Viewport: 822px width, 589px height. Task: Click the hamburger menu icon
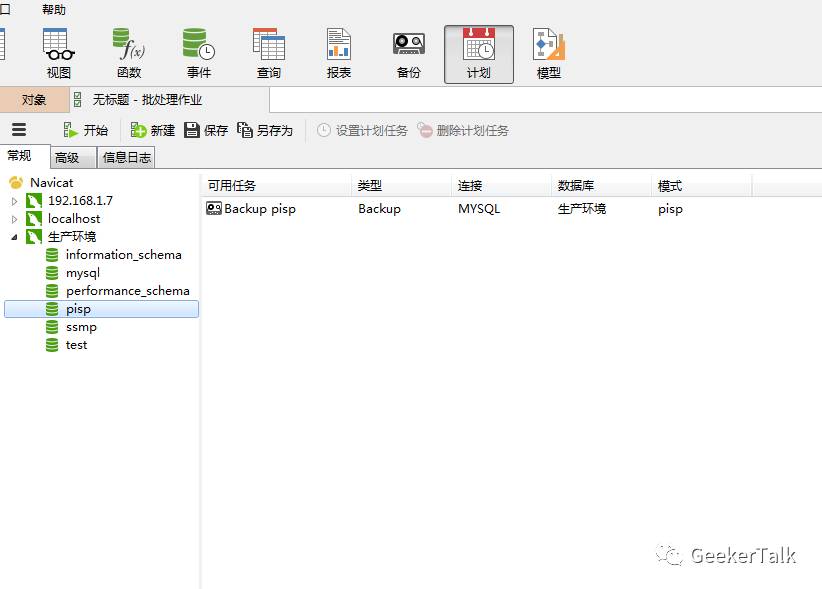point(19,129)
